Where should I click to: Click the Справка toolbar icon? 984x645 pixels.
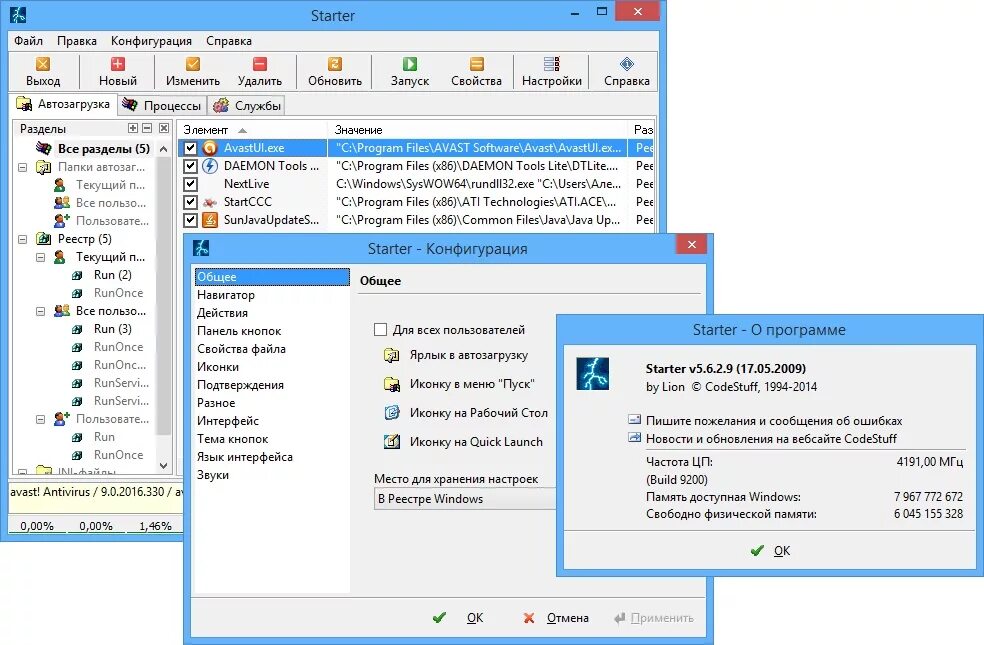(626, 64)
